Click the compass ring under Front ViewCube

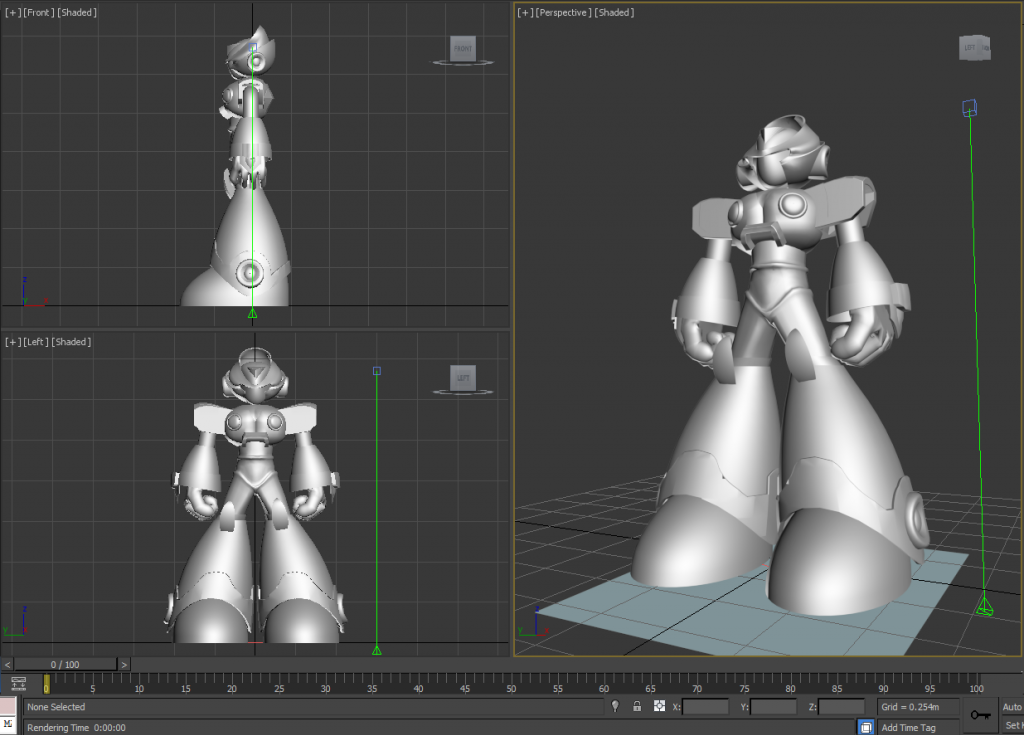click(x=463, y=63)
